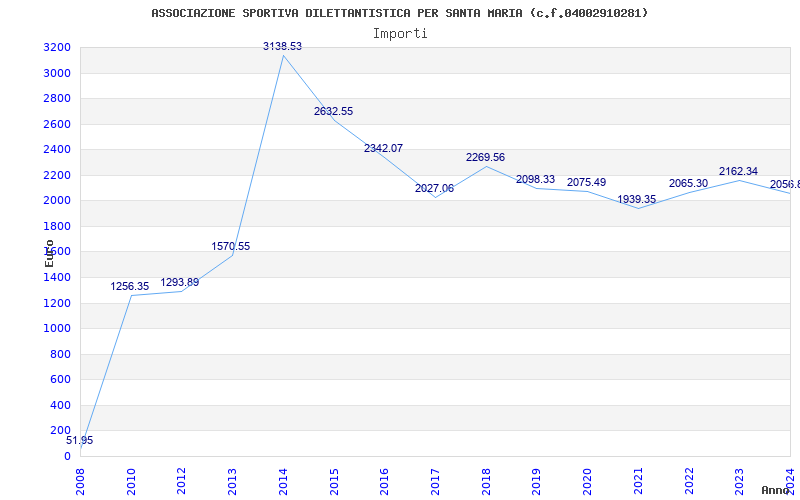Click the 1570.55 value label

pos(231,246)
